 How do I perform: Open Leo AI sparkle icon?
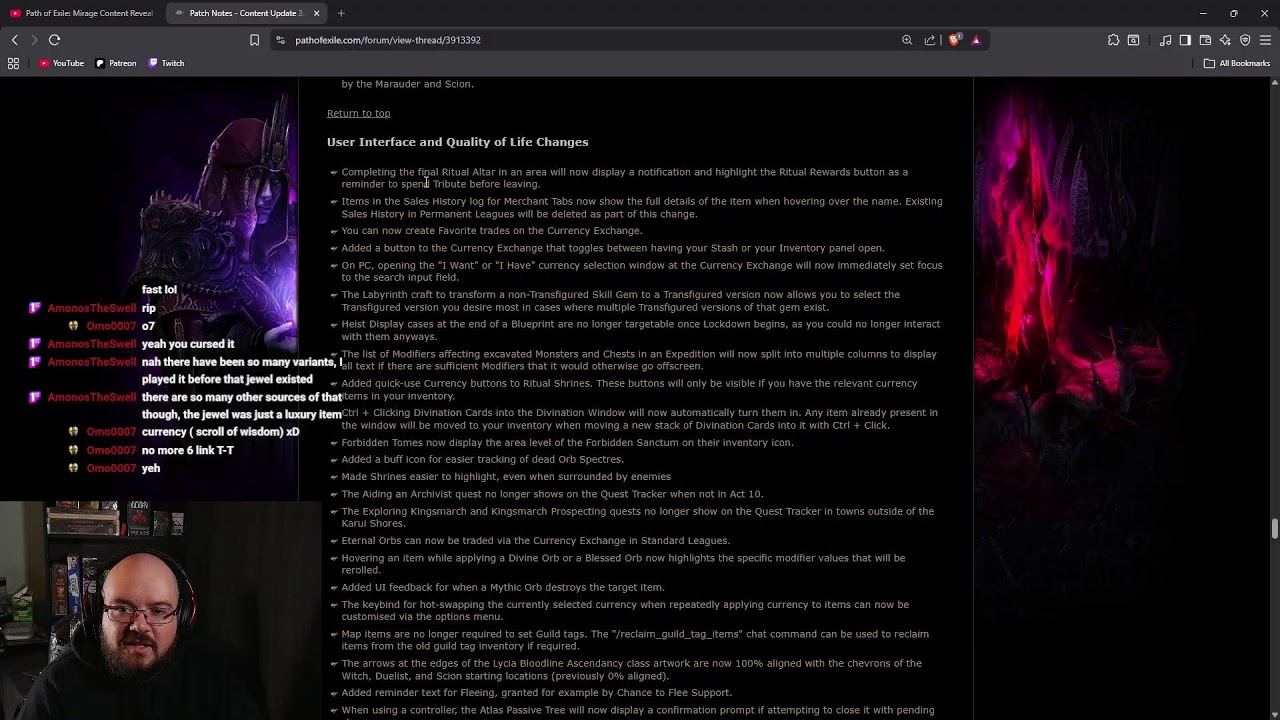coord(1225,40)
